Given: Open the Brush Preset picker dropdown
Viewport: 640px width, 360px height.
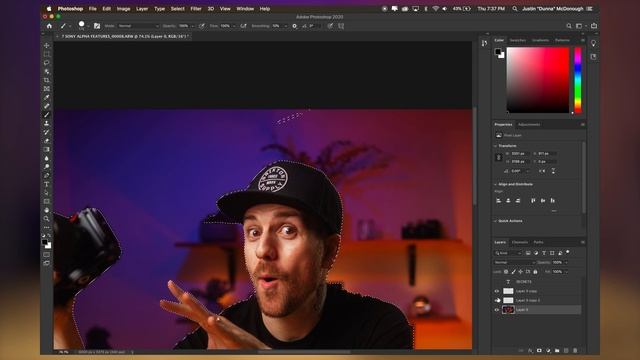Looking at the screenshot, I should 88,26.
